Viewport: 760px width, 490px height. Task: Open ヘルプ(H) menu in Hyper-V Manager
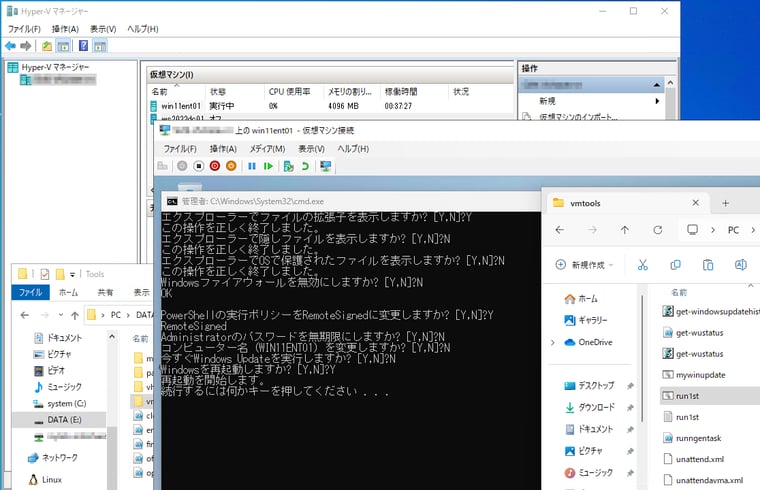(x=142, y=29)
